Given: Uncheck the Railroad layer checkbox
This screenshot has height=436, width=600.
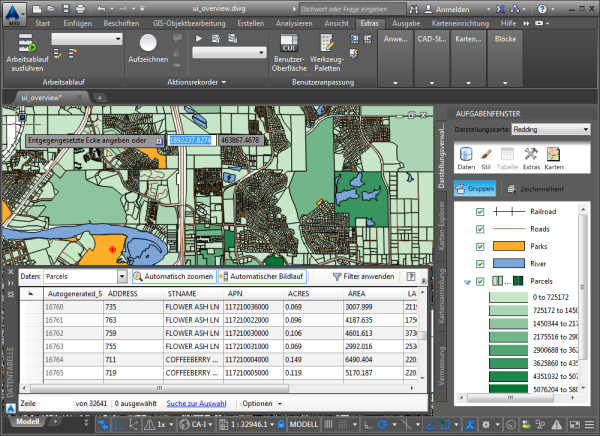Looking at the screenshot, I should (481, 212).
